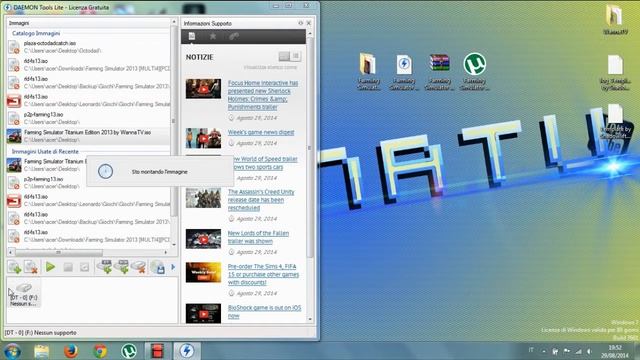
Task: Click the volume icon in the system tray
Action: tap(589, 351)
